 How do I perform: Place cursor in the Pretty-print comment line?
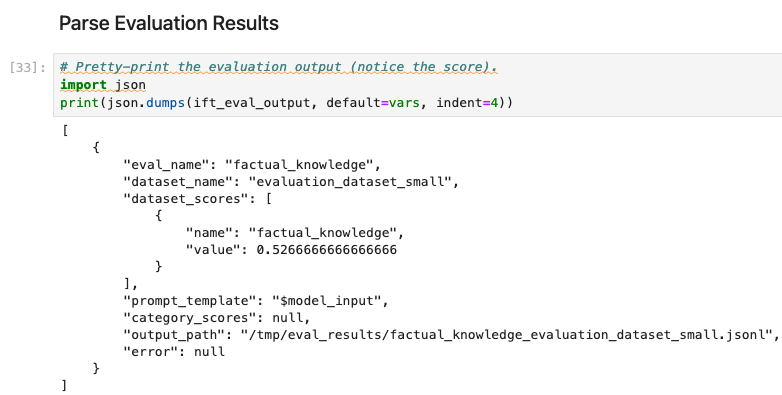tap(279, 67)
